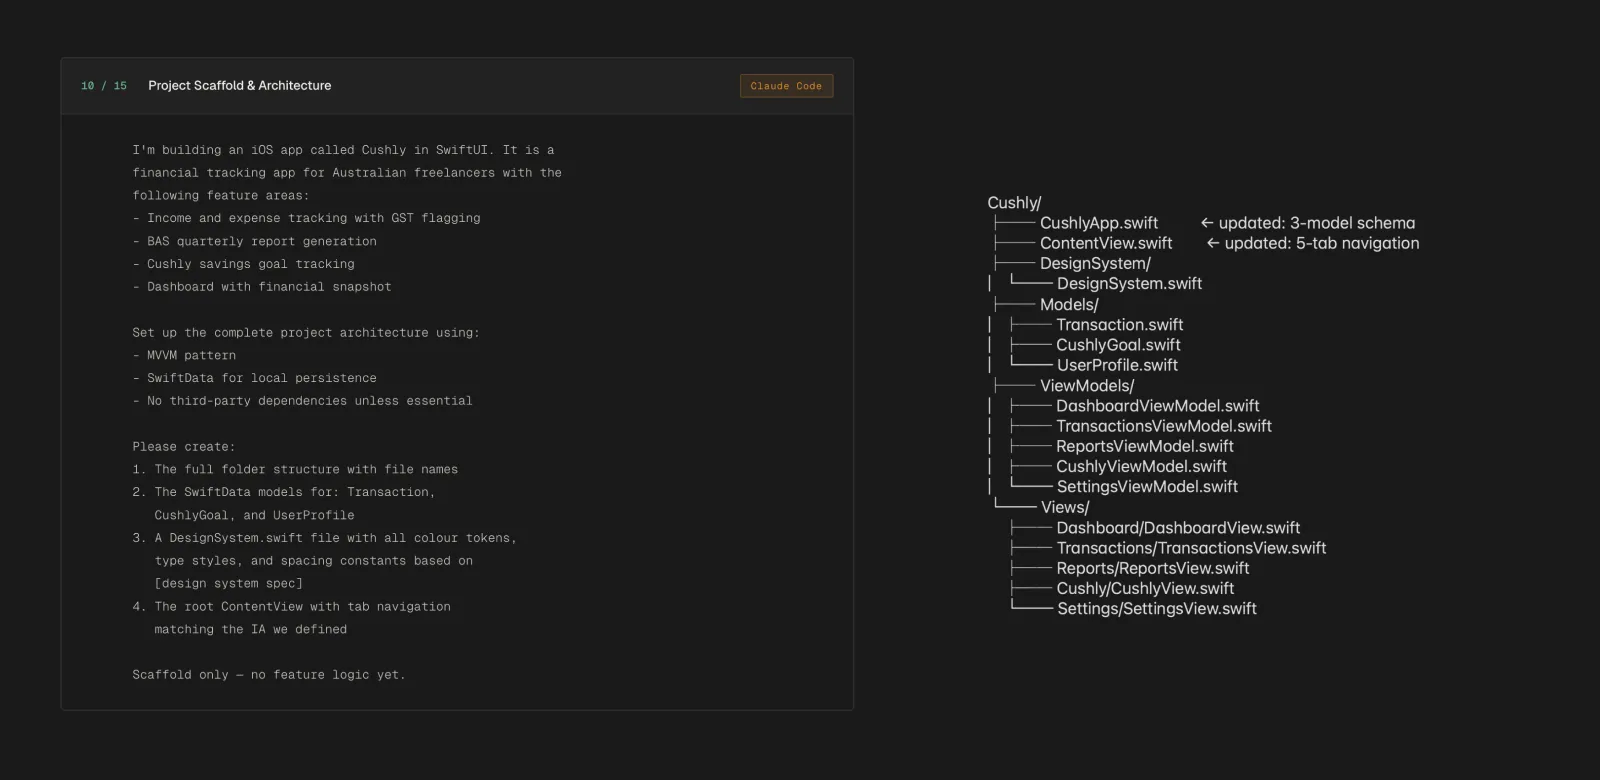Expand the Views/ folder
The height and width of the screenshot is (780, 1600).
coord(1065,508)
